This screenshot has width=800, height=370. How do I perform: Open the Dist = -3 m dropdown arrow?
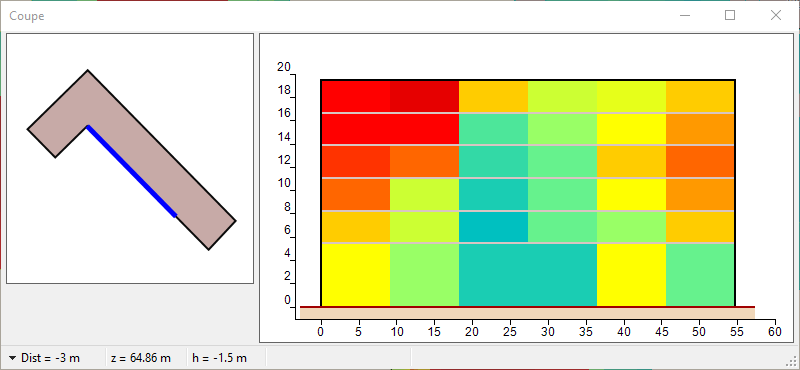click(x=13, y=358)
